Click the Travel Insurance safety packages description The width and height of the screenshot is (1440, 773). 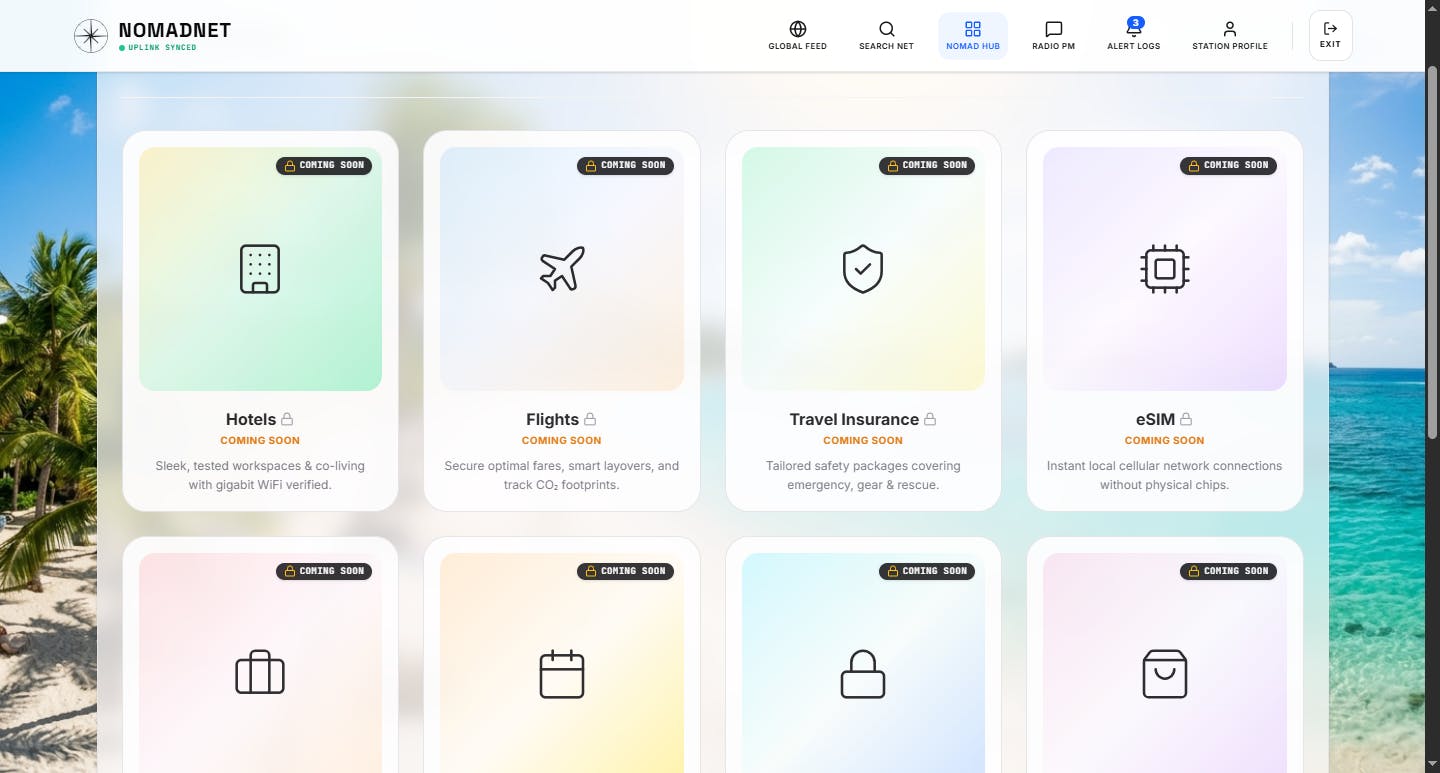[x=863, y=475]
